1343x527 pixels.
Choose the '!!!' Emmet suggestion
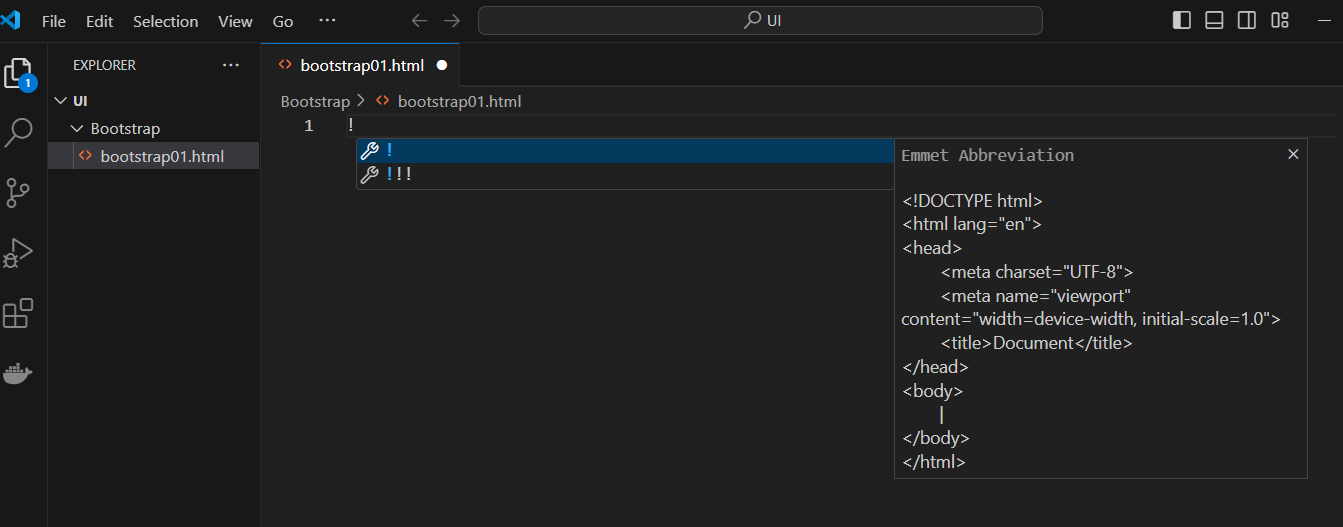click(x=625, y=175)
